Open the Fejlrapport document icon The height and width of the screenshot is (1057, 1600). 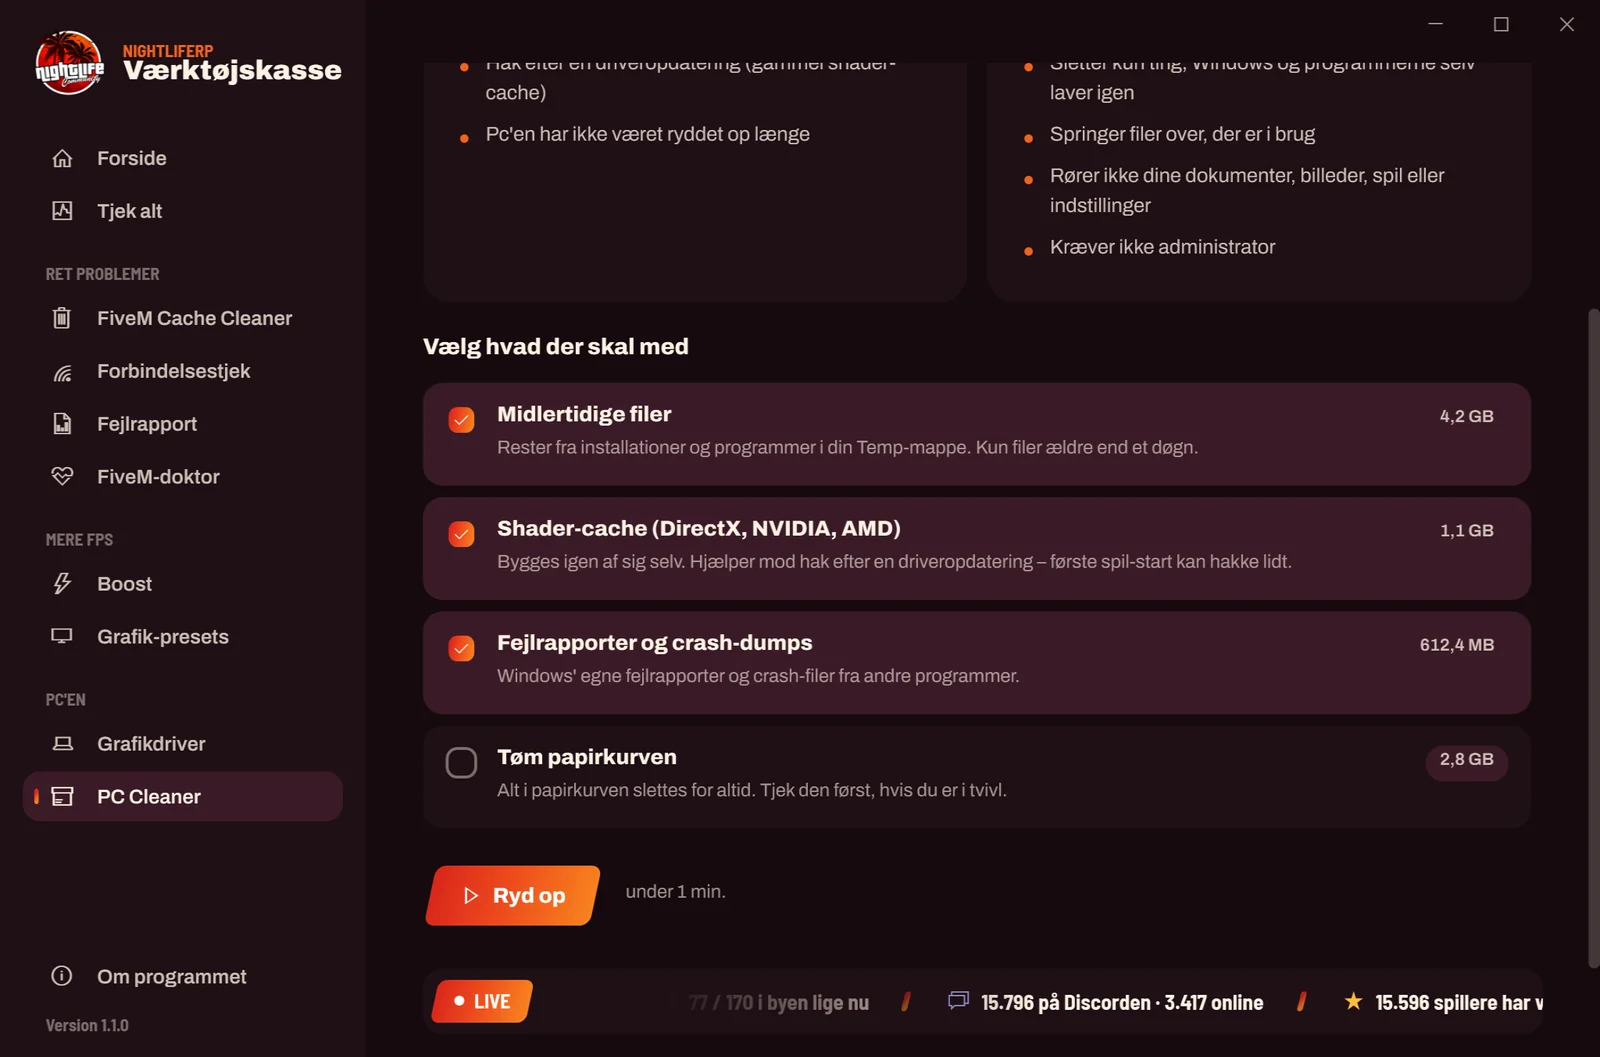click(62, 424)
